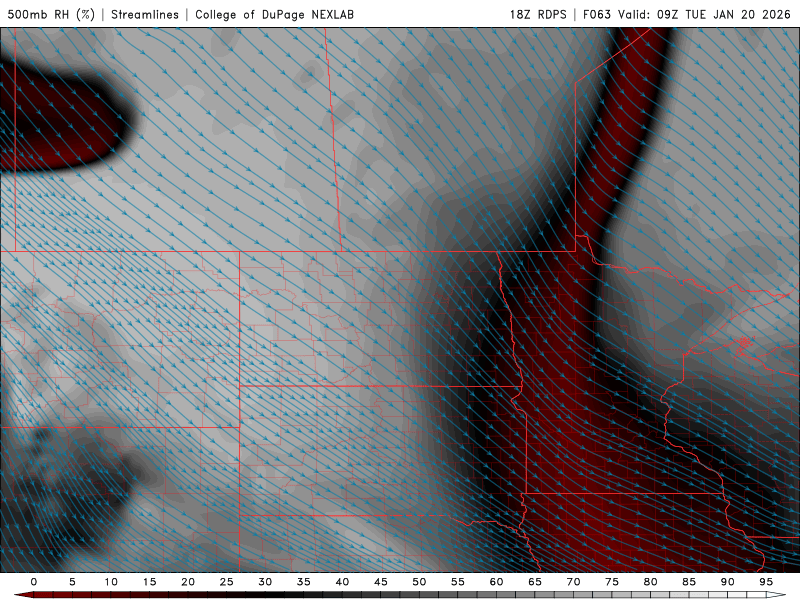Viewport: 800px width, 600px height.
Task: Click the "0" color scale label
Action: click(x=34, y=582)
